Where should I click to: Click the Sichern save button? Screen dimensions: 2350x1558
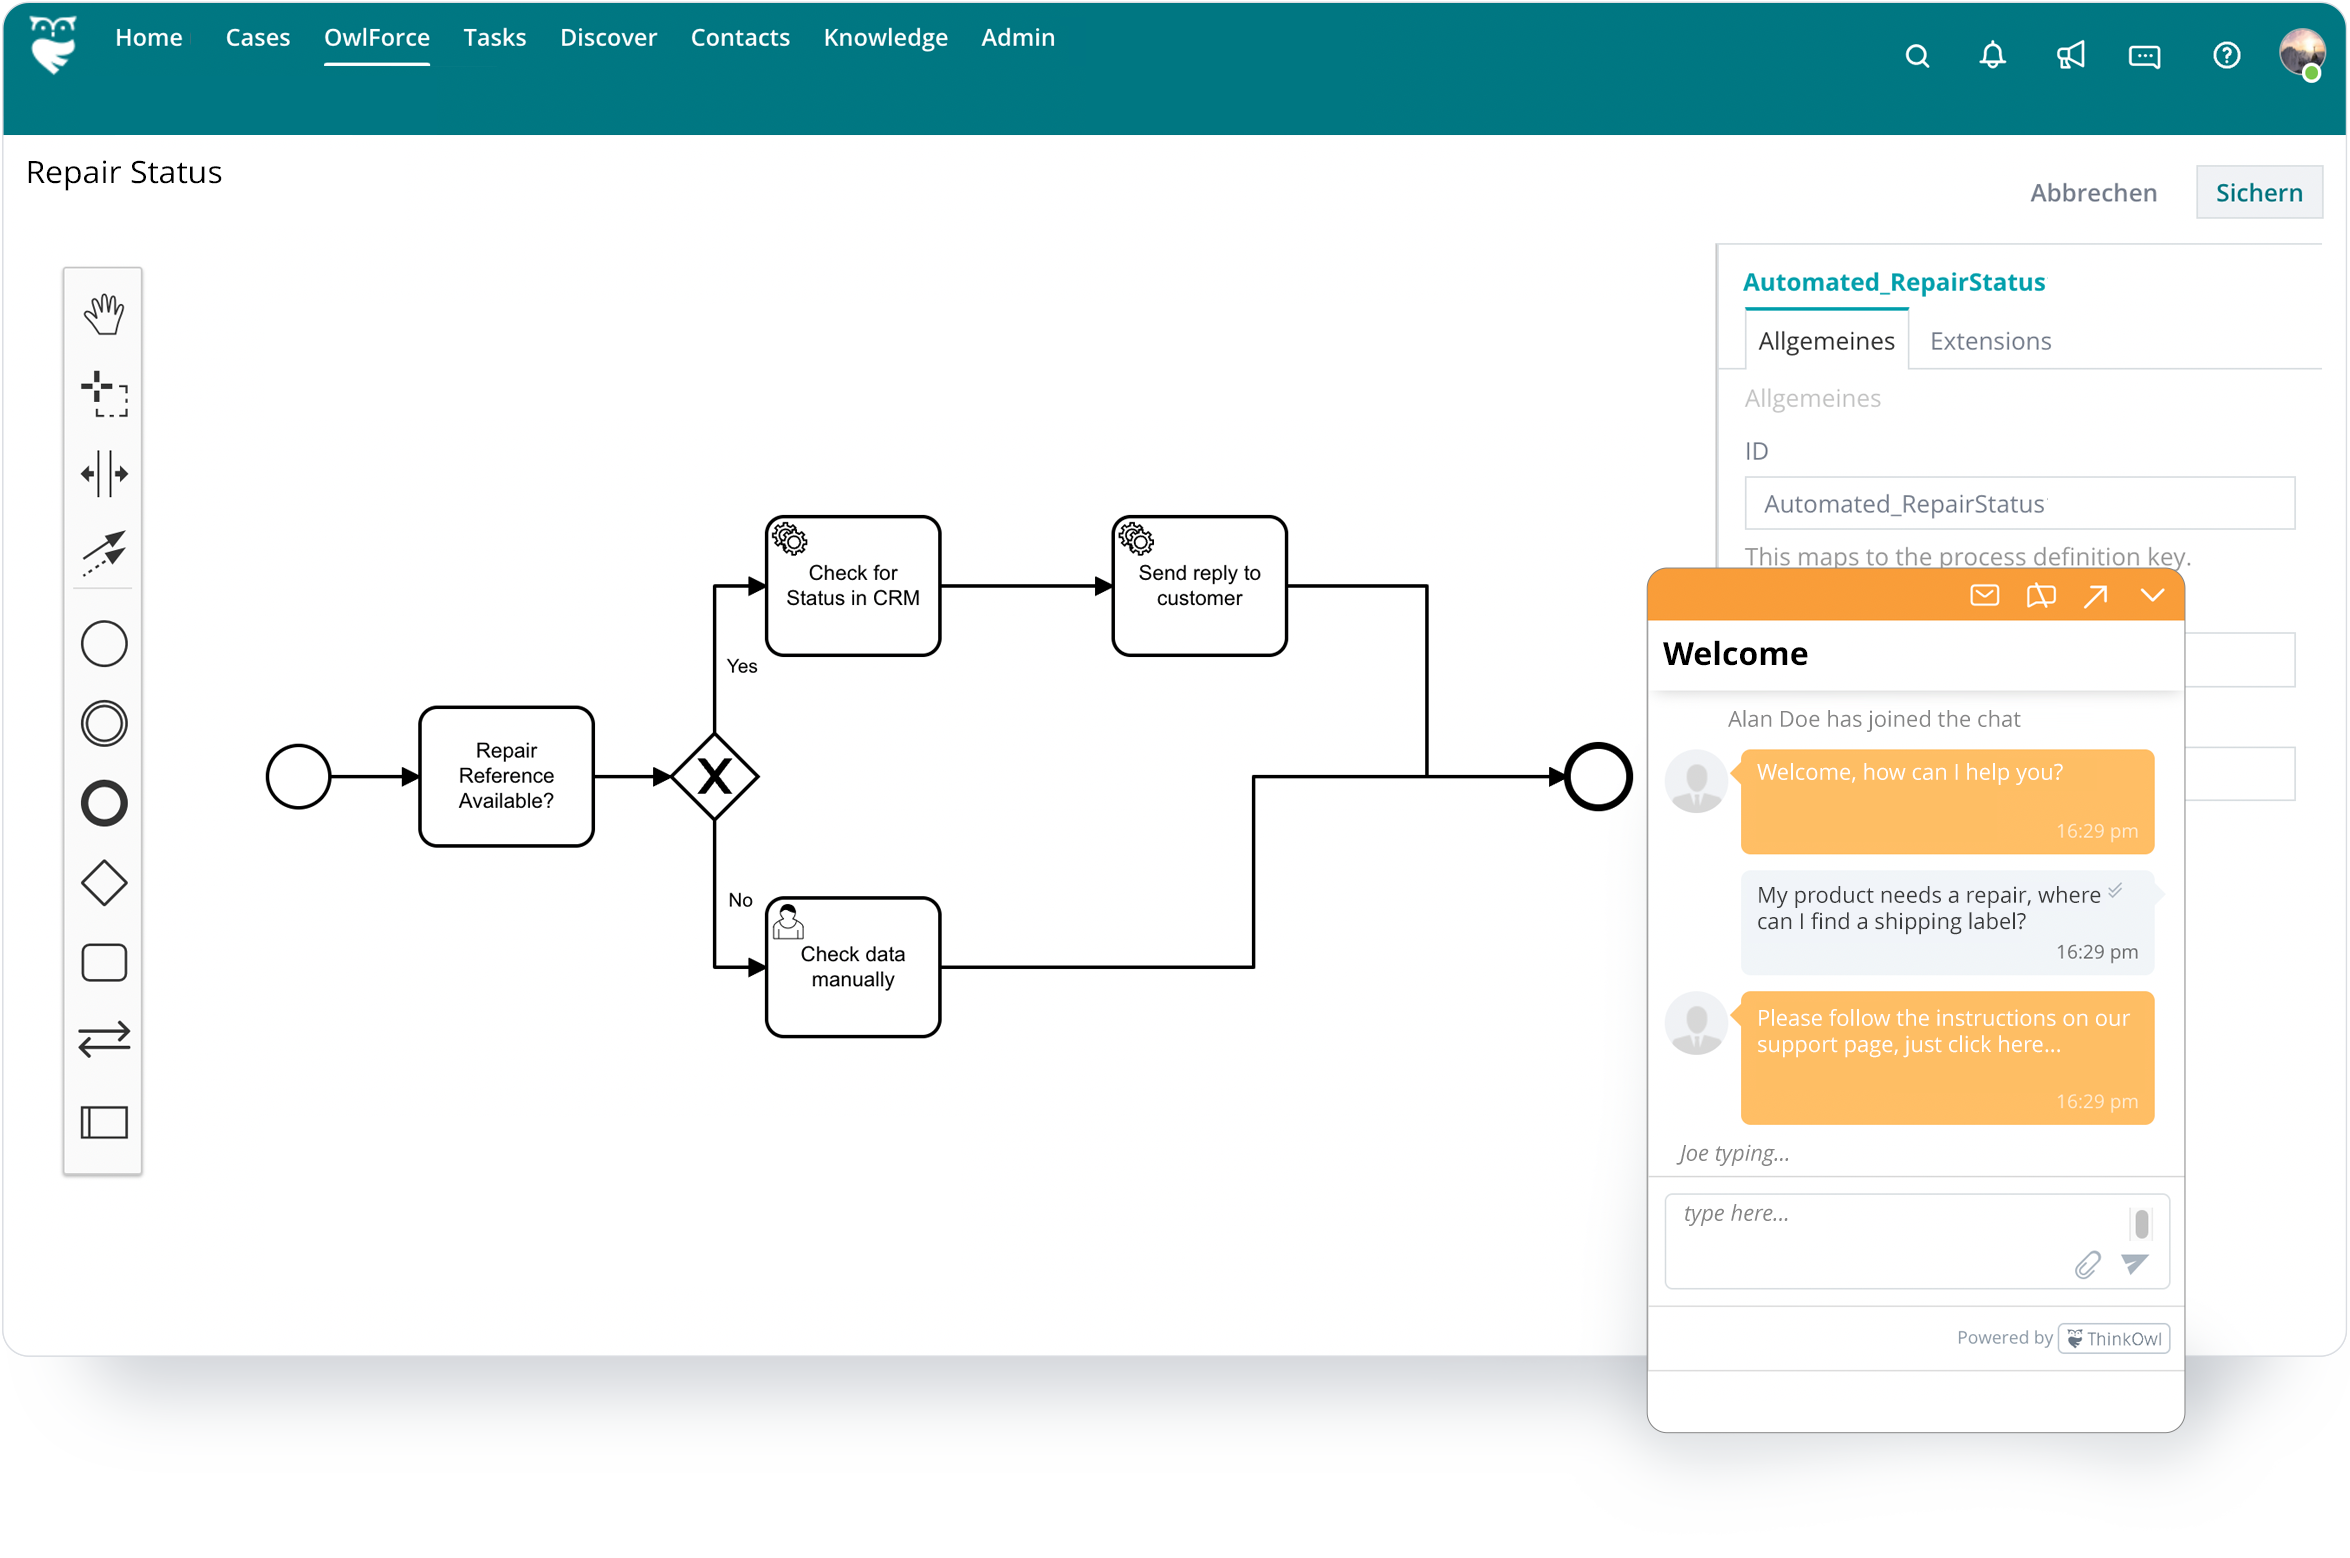[x=2260, y=191]
